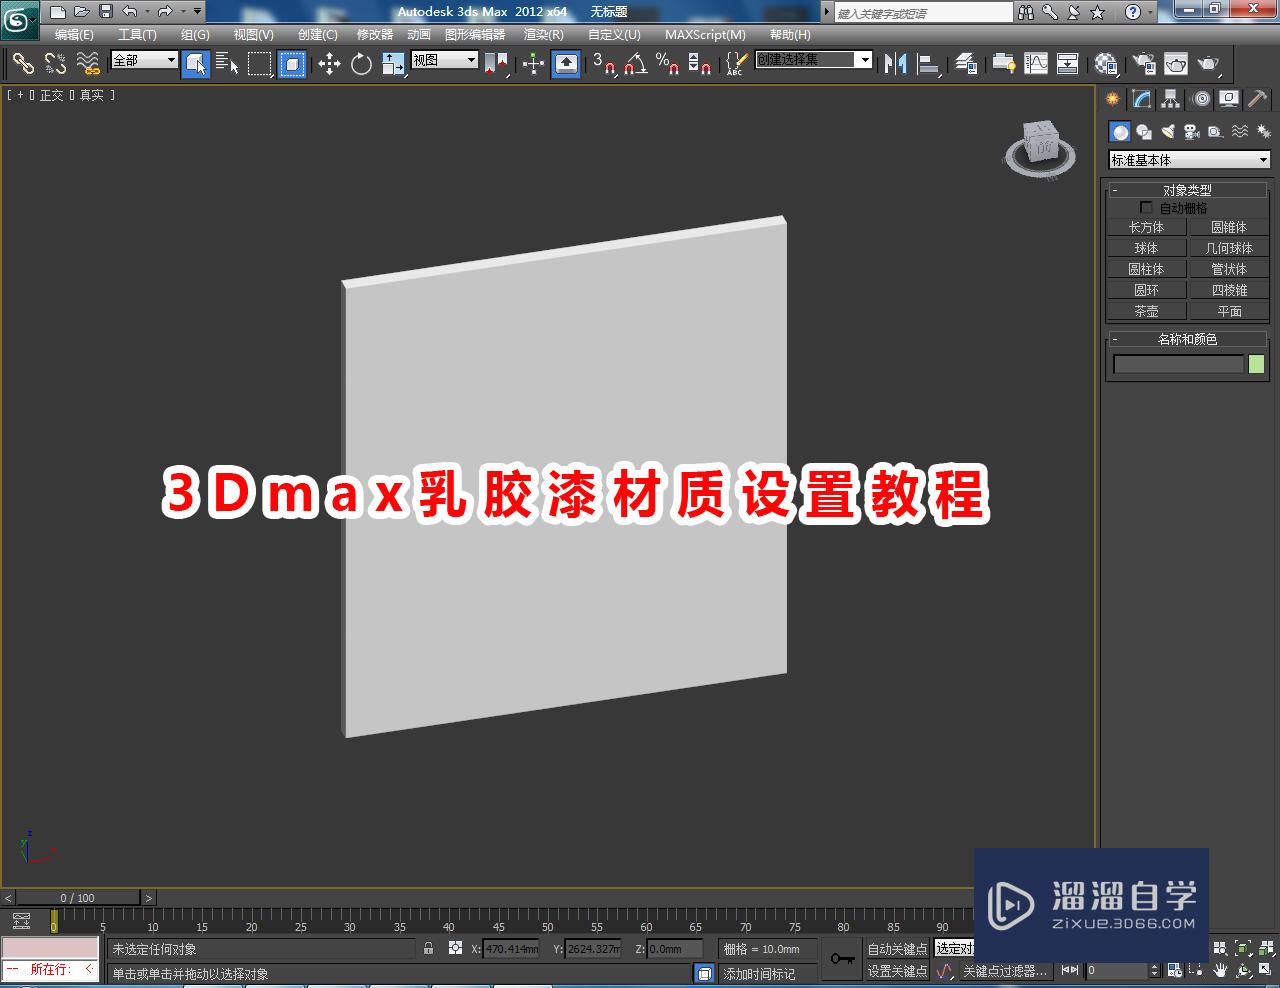Create a 茶壶 teapot primitive

[1146, 311]
